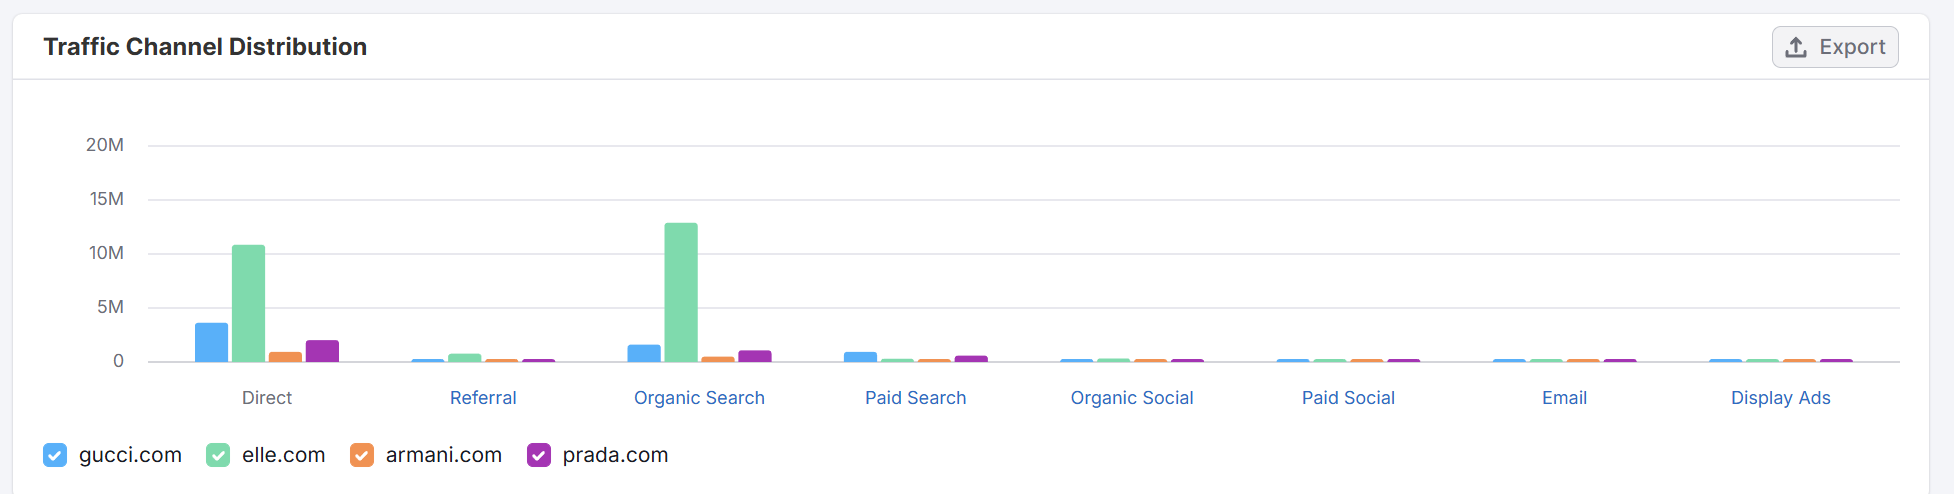The height and width of the screenshot is (494, 1954).
Task: Uncheck the elle.com series checkbox
Action: point(218,455)
